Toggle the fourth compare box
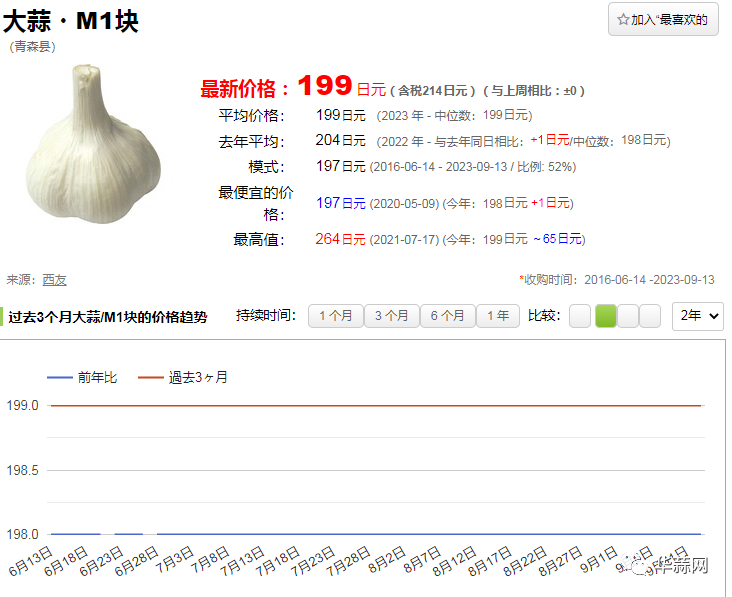The image size is (732, 597). click(650, 316)
